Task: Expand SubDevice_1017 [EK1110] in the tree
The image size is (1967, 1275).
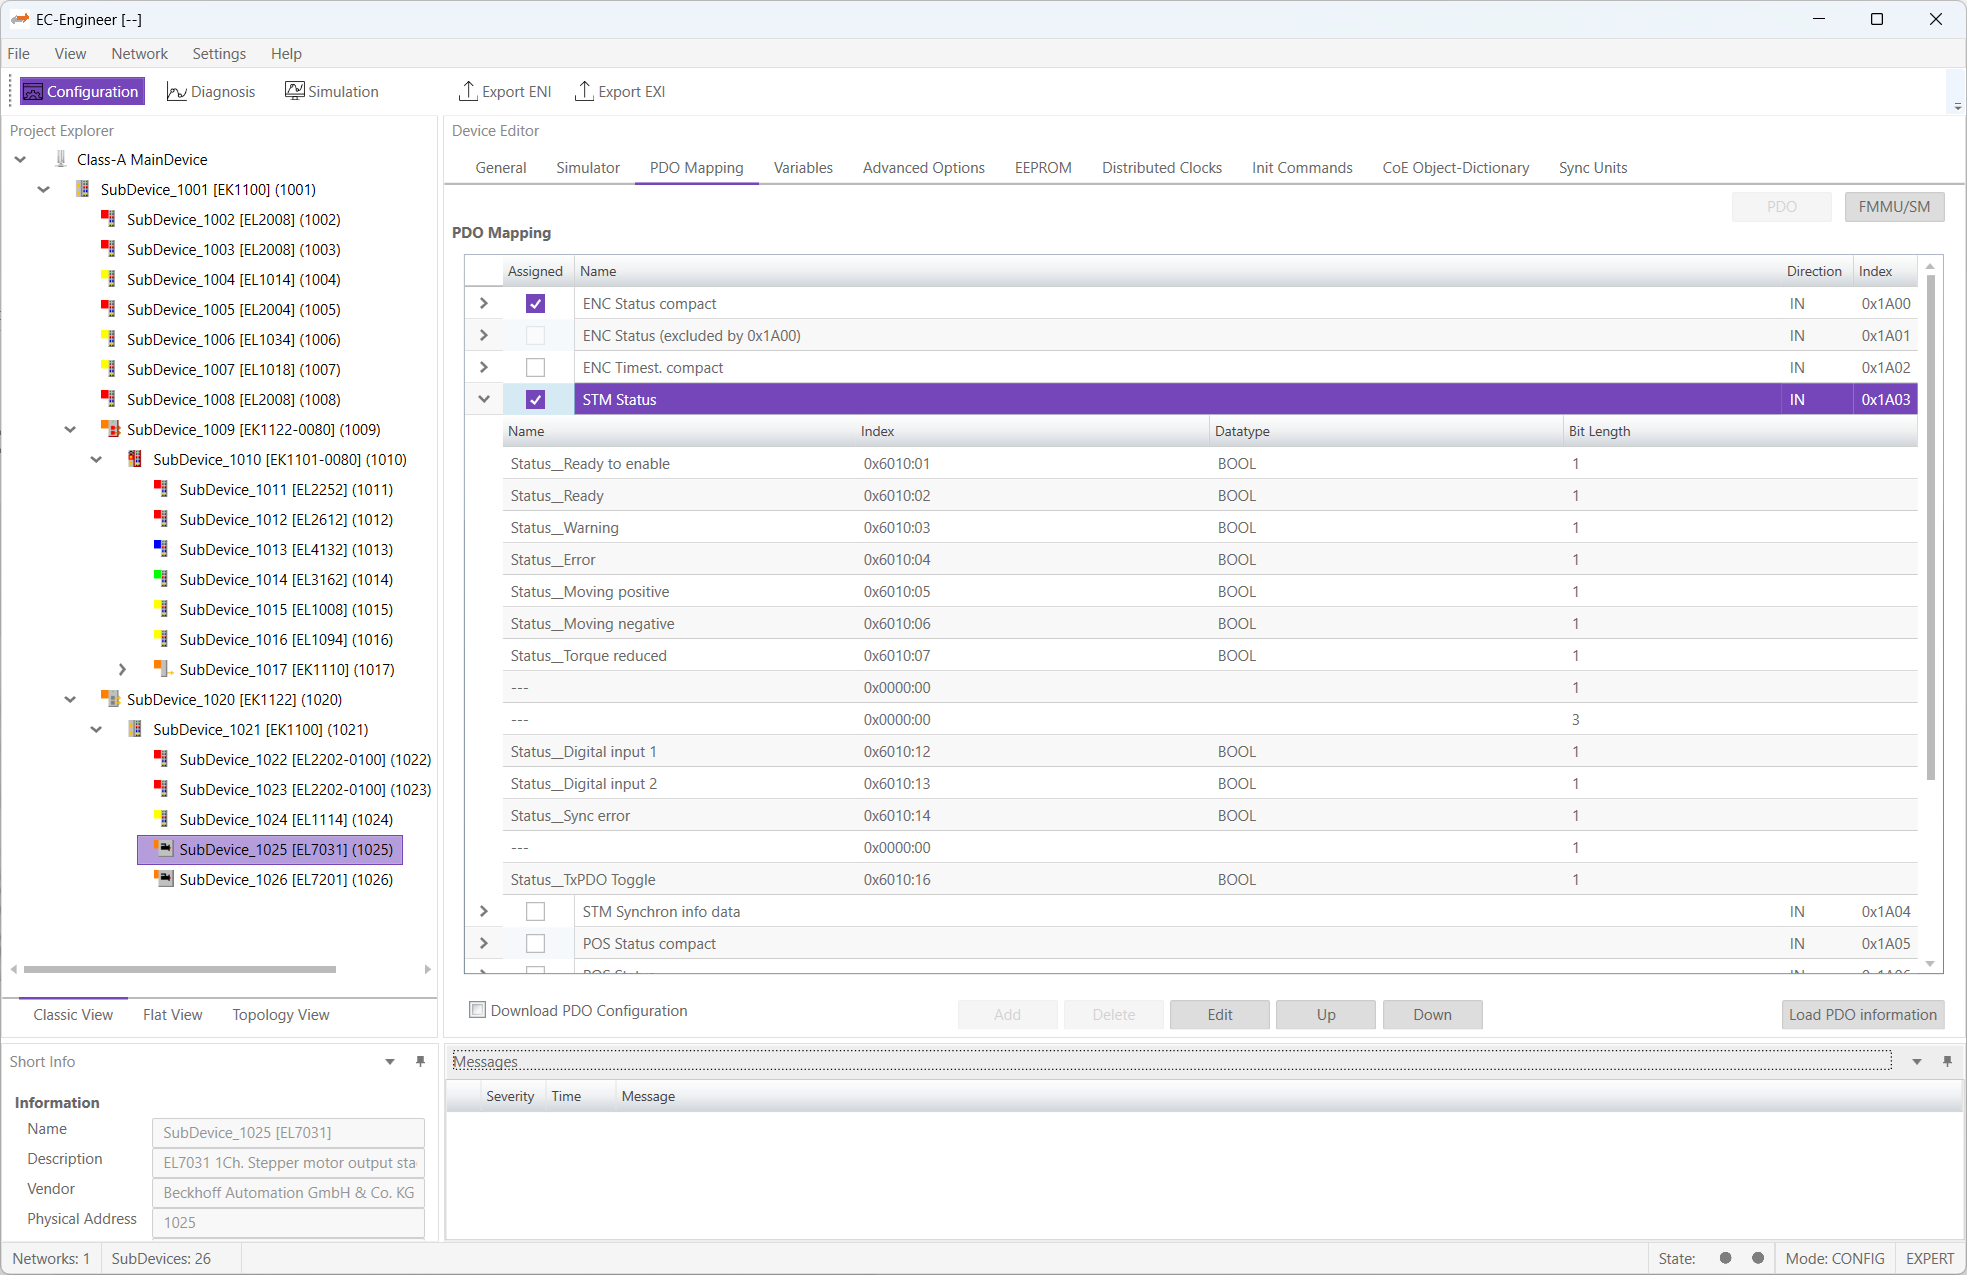Action: [x=122, y=669]
